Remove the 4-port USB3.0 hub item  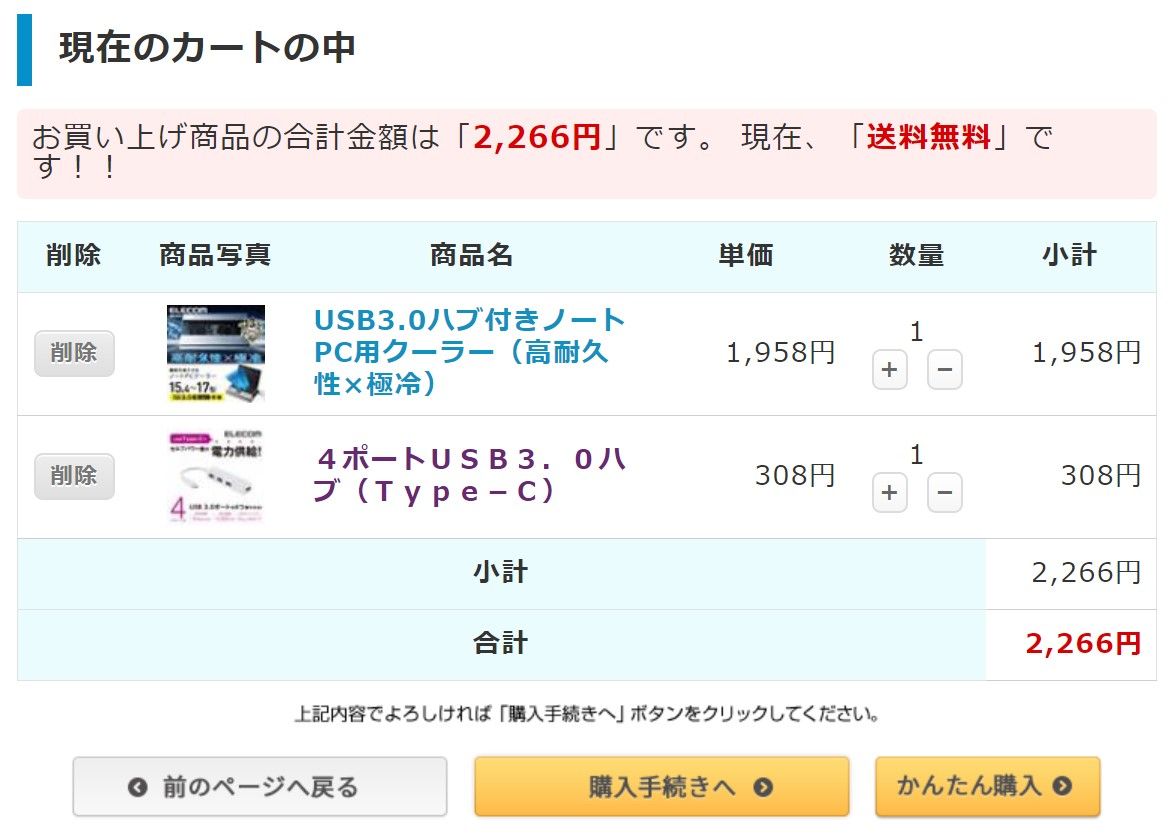click(74, 476)
